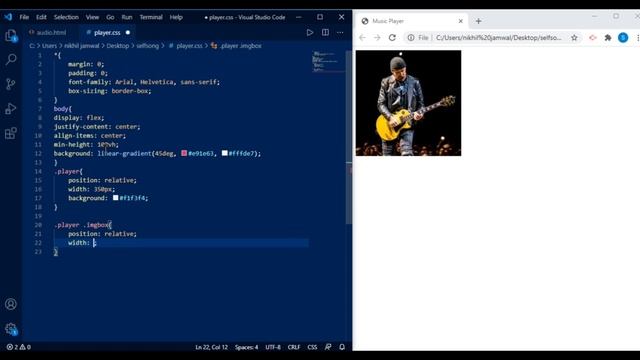Image resolution: width=640 pixels, height=360 pixels.
Task: Open the feedback icon in status bar
Action: (x=328, y=347)
